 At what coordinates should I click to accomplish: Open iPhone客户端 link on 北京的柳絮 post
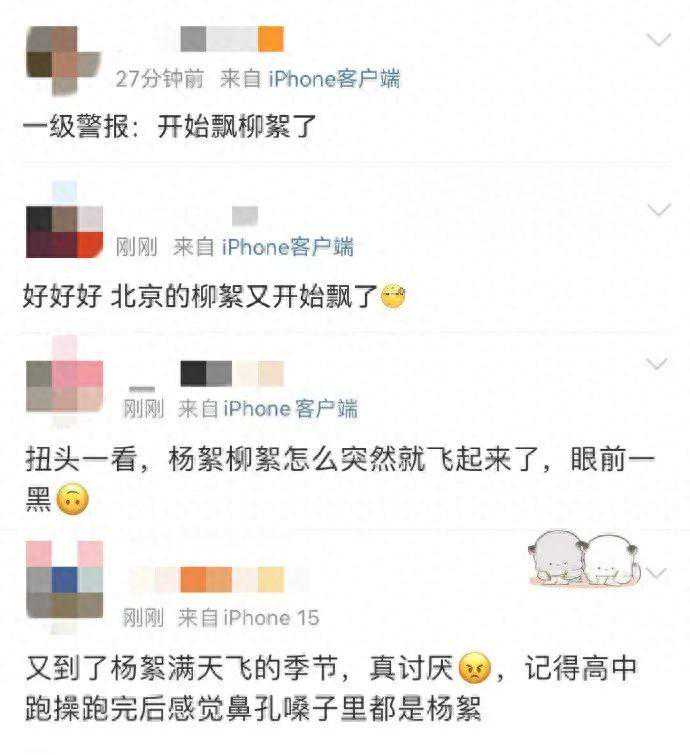[x=288, y=247]
